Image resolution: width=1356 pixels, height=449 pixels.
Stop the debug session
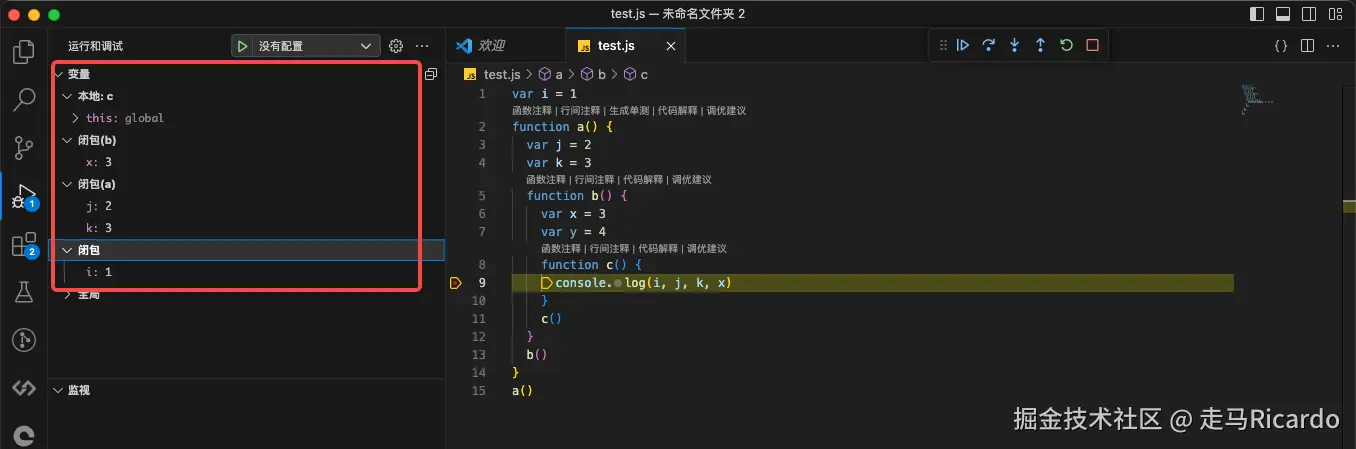pos(1092,45)
